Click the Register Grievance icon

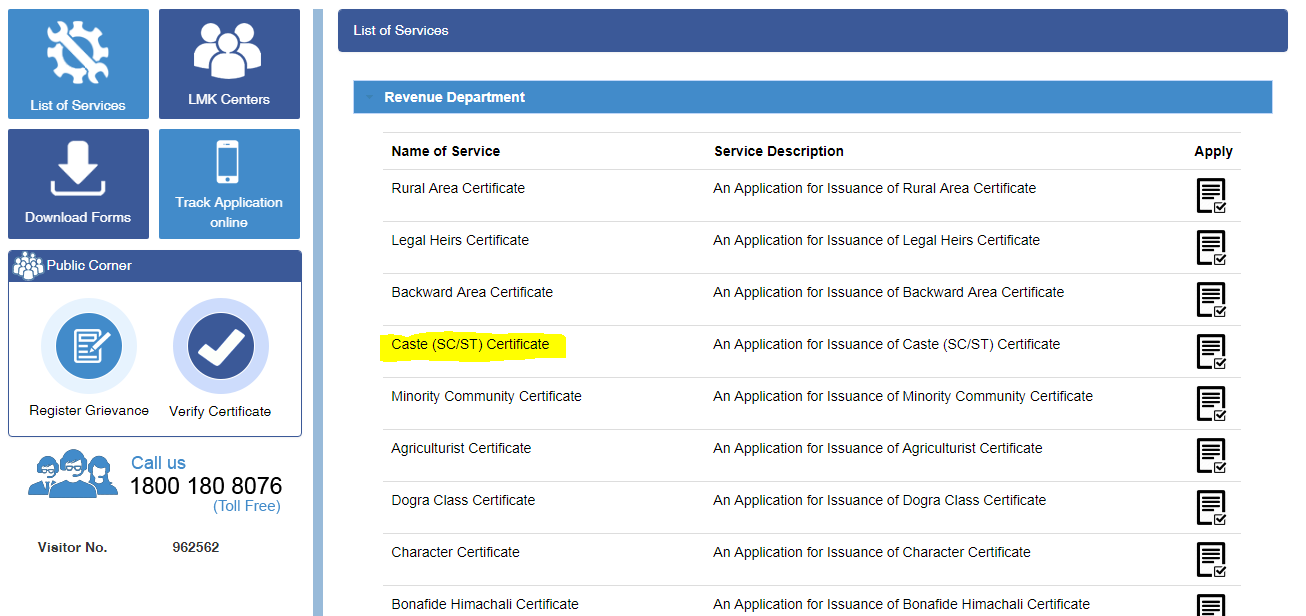88,346
